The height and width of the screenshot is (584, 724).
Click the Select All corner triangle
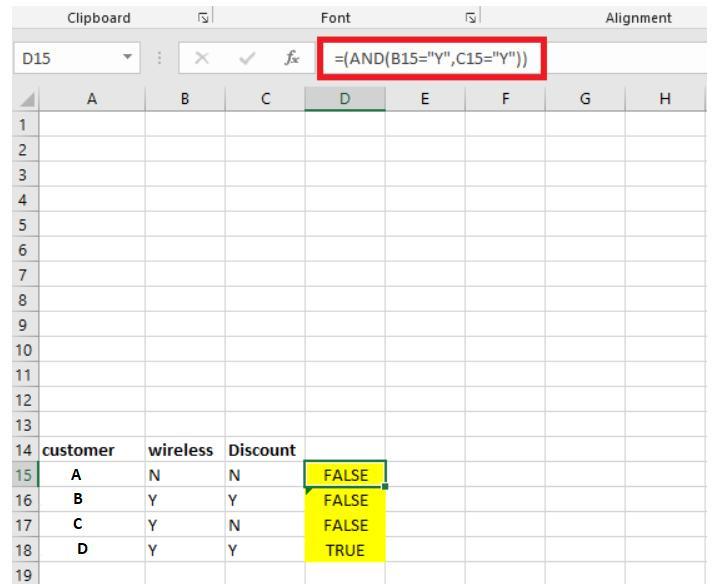27,99
